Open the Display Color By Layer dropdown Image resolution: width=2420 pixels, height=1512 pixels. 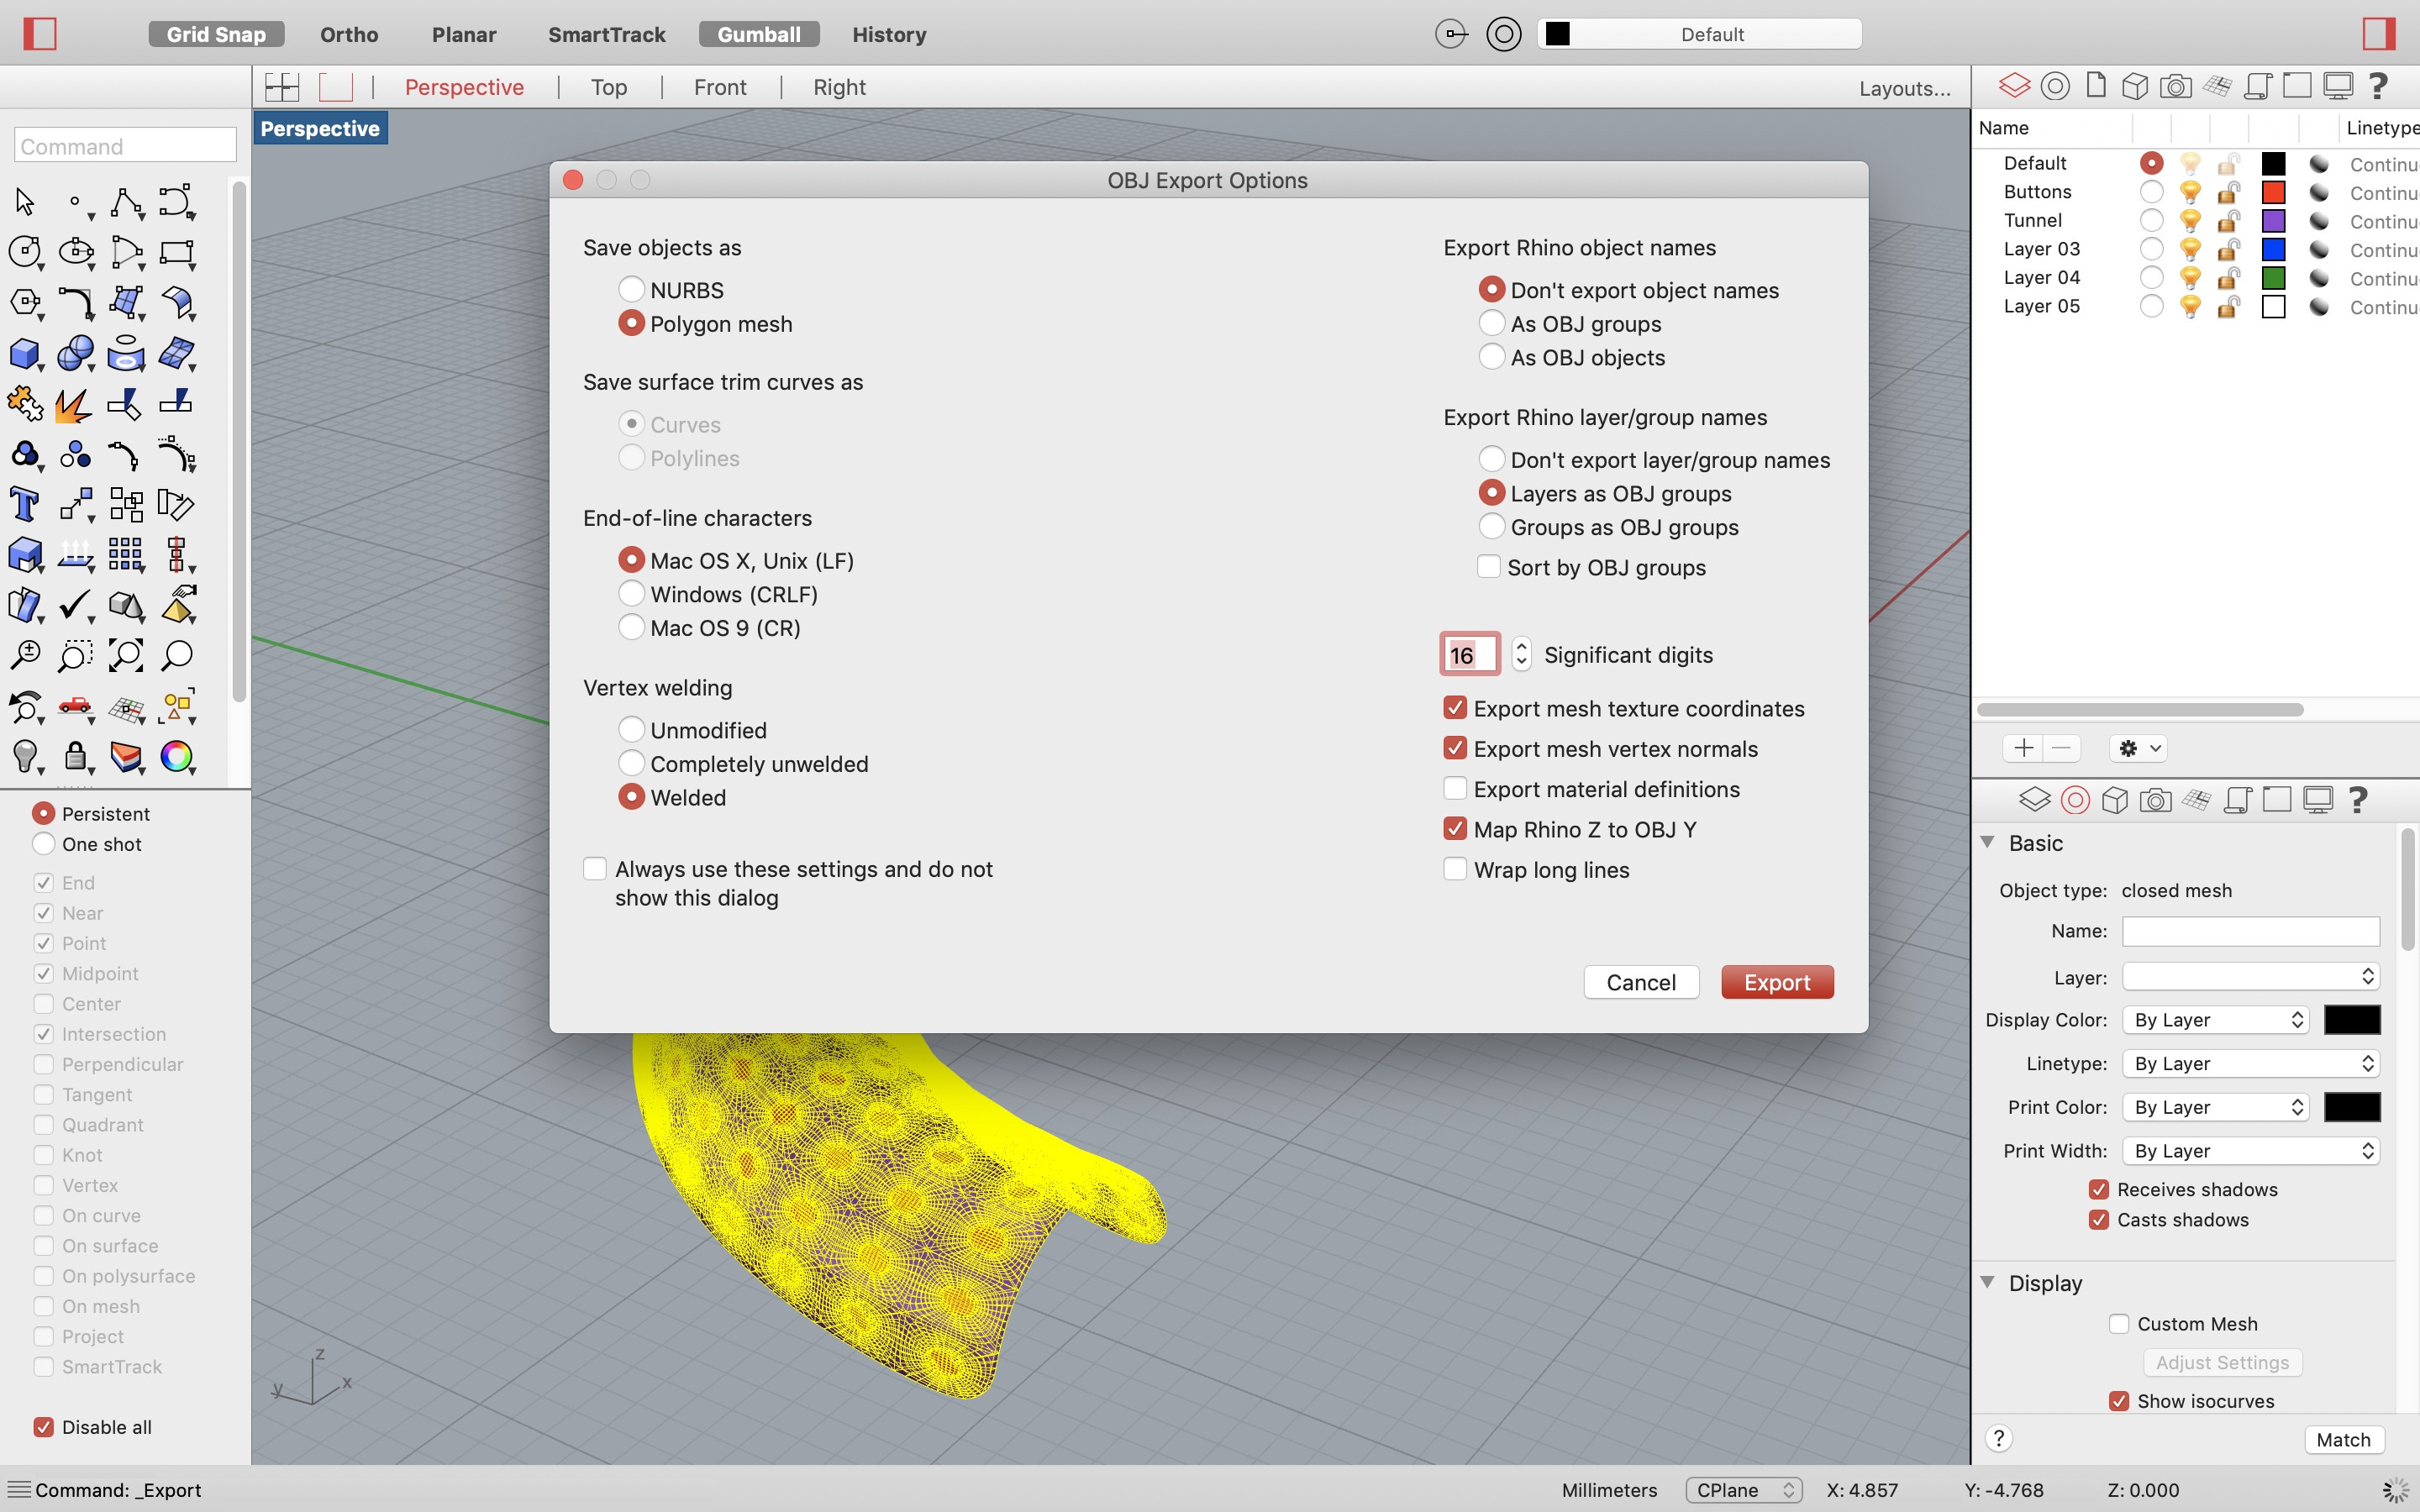(2216, 1020)
